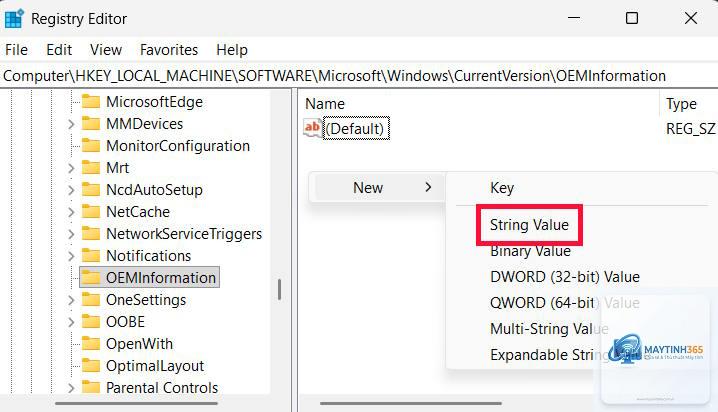Viewport: 718px width, 412px height.
Task: Open the Edit menu
Action: click(59, 49)
